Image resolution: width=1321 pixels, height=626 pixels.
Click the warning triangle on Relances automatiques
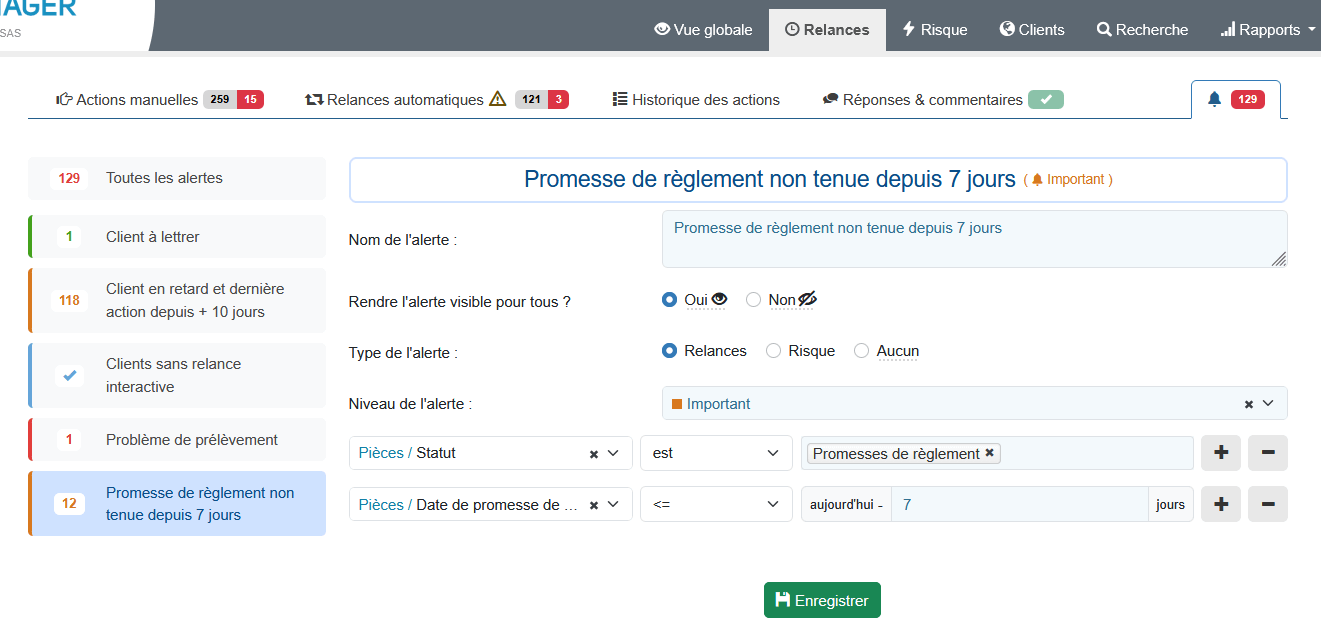point(498,99)
